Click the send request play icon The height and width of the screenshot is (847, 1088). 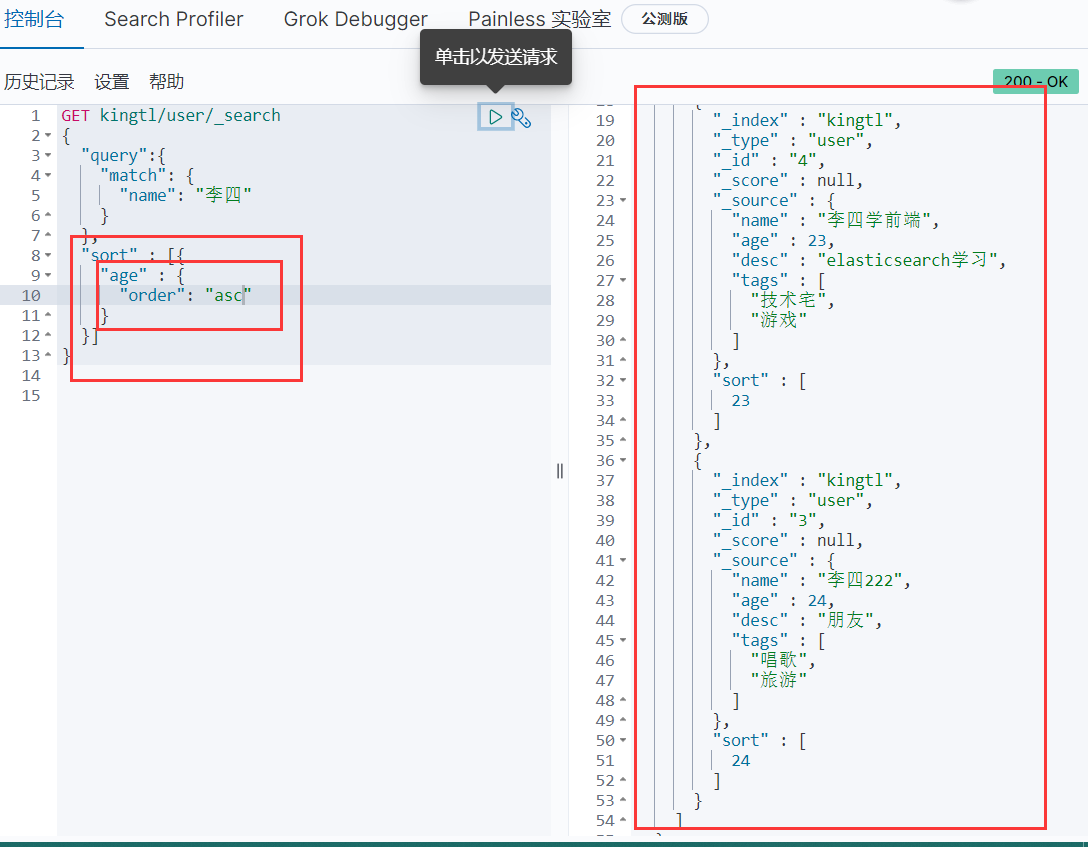coord(495,117)
